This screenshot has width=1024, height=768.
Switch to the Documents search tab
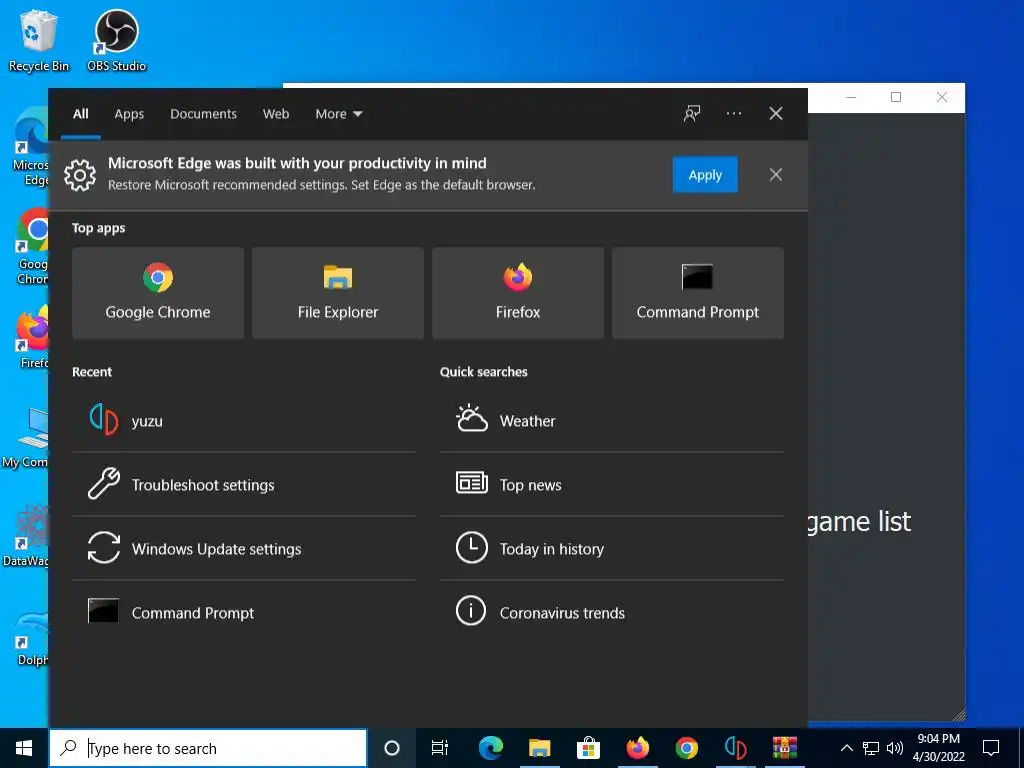pyautogui.click(x=203, y=114)
